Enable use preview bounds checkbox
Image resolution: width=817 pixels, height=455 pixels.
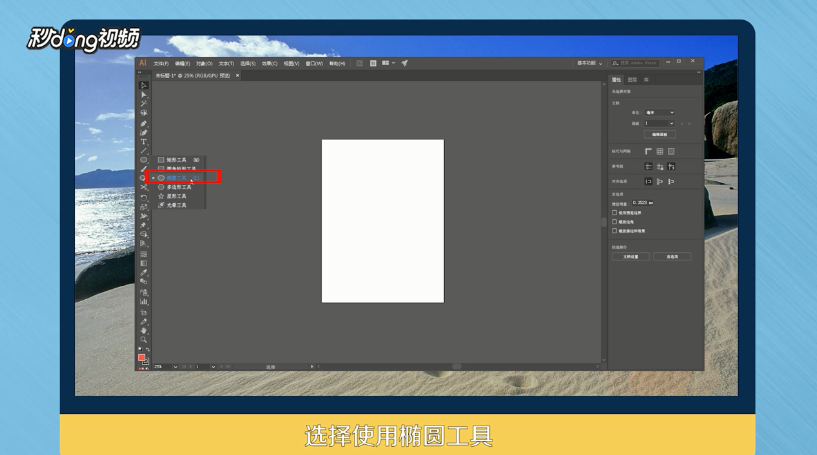tap(614, 213)
